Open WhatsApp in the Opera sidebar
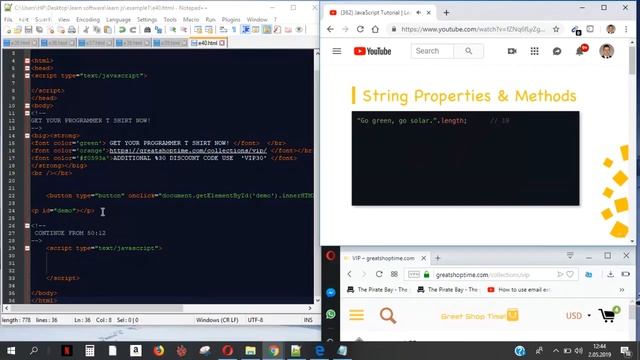Viewport: 640px width, 360px height. coord(331,314)
